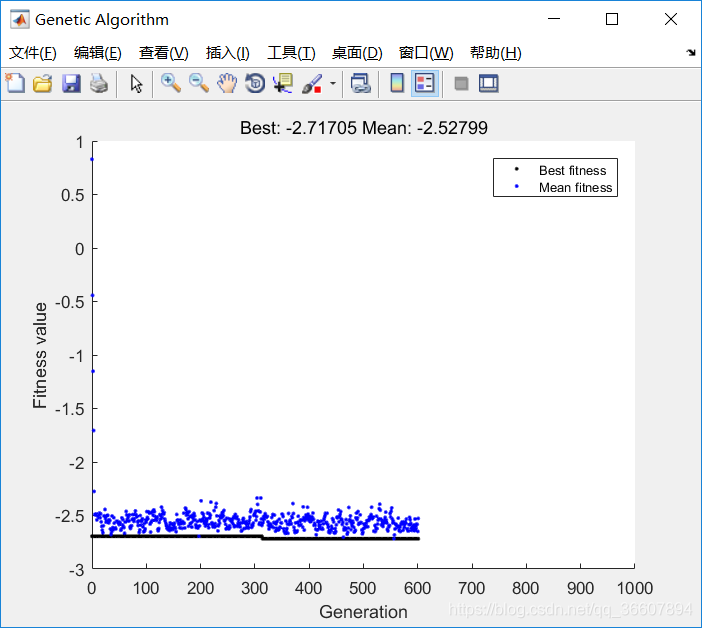Click the black best fitness line
This screenshot has width=702, height=628.
255,537
